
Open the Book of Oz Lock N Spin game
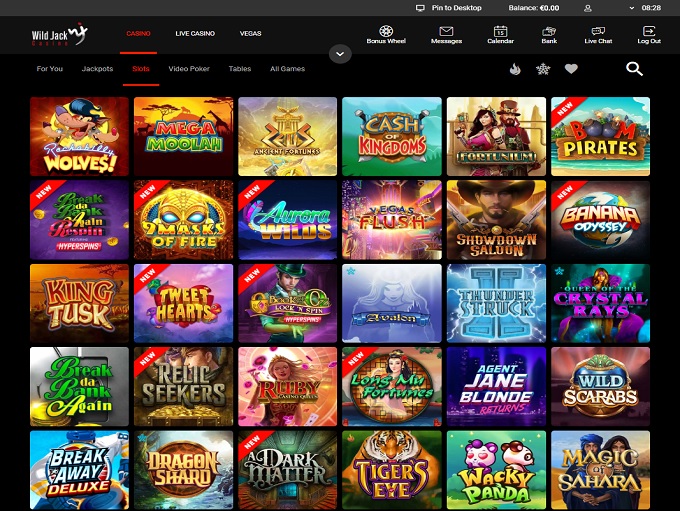tap(288, 303)
